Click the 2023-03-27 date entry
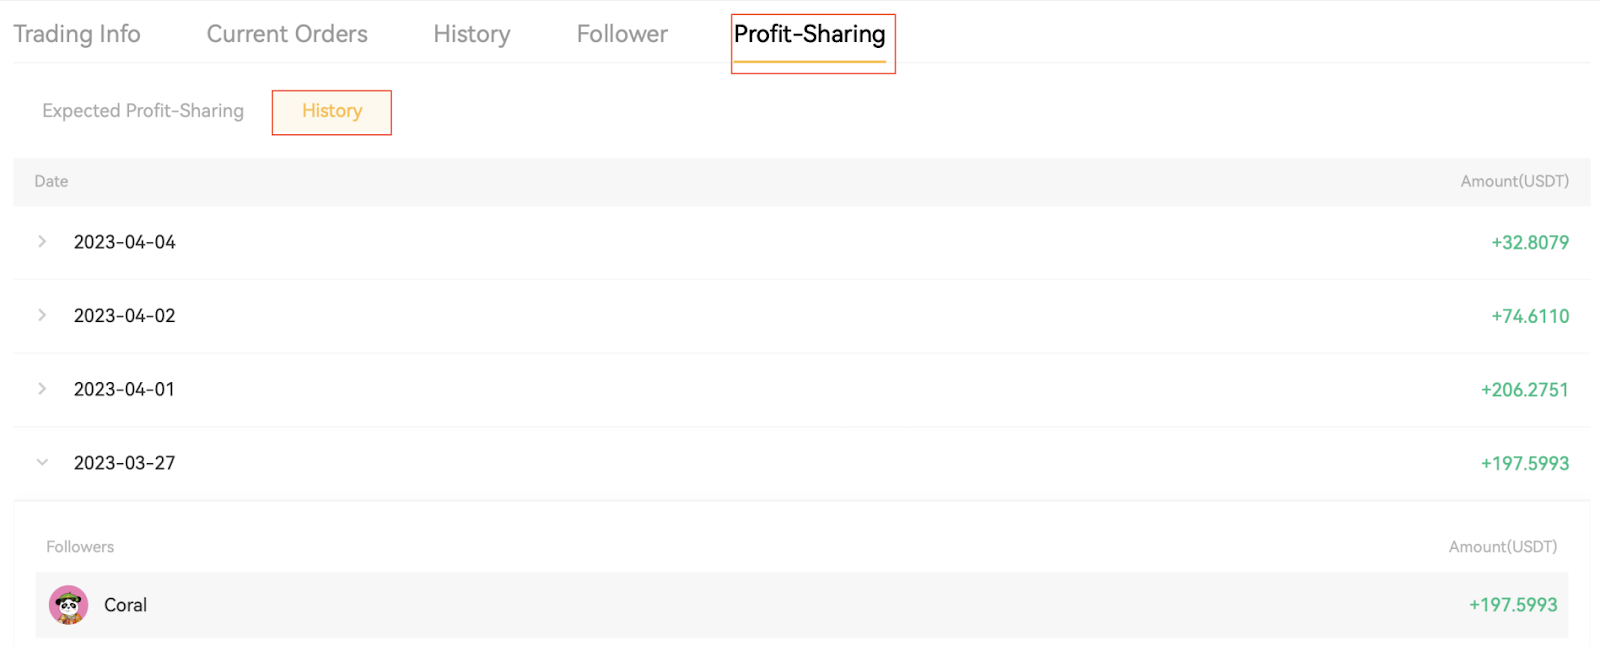Screen dimensions: 1600x646 click(x=125, y=463)
